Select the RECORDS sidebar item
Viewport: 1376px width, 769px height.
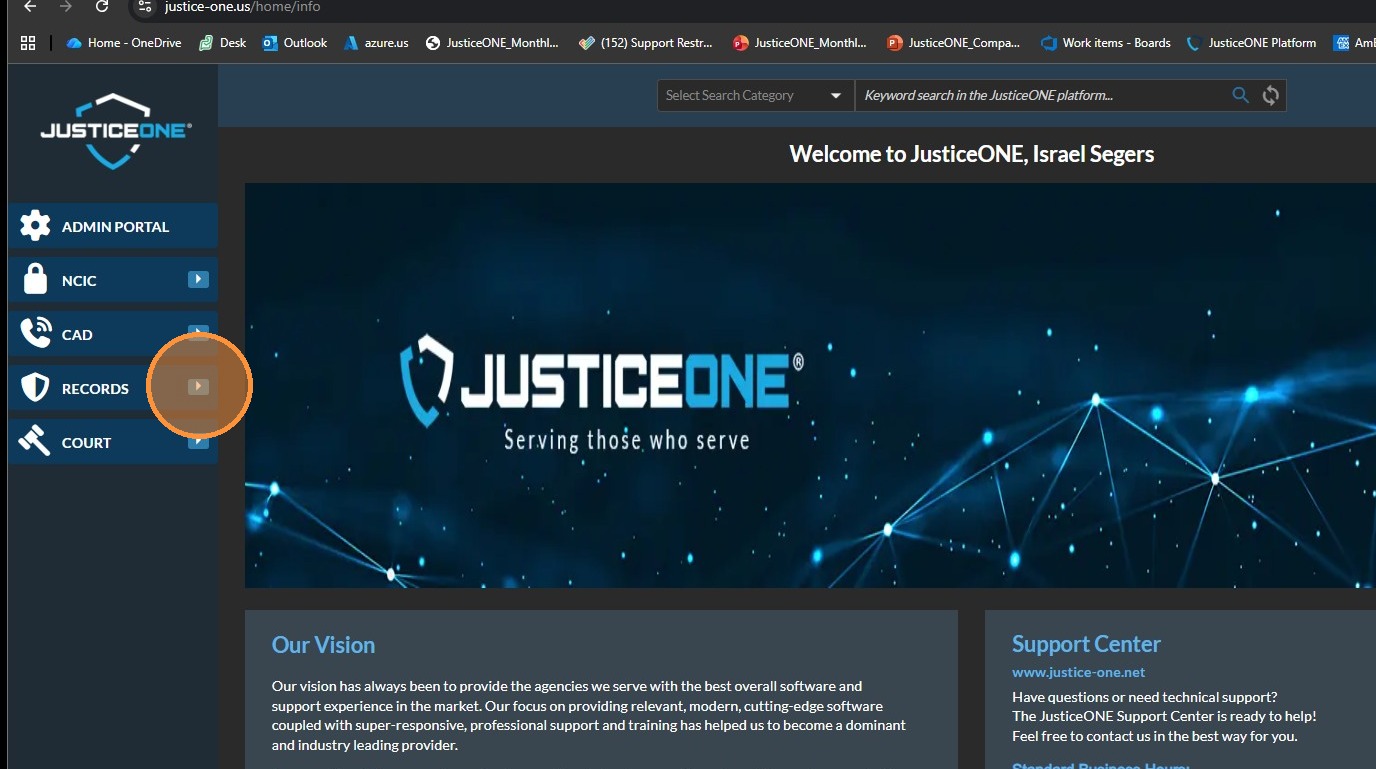tap(113, 388)
